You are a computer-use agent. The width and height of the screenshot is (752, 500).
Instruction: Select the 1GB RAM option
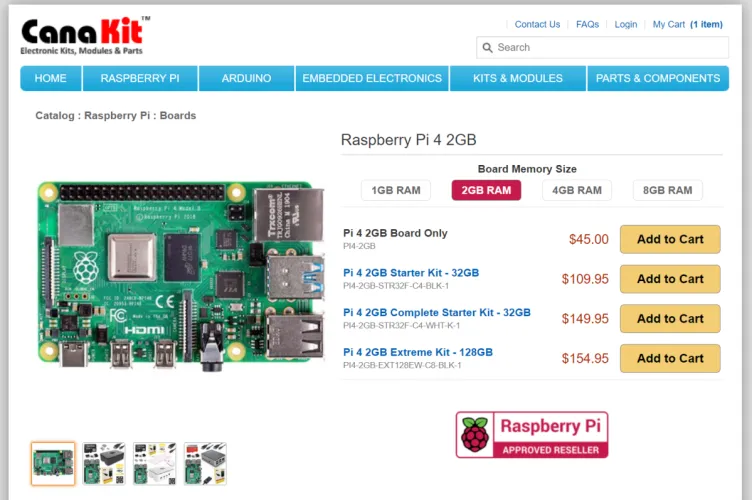[x=396, y=190]
